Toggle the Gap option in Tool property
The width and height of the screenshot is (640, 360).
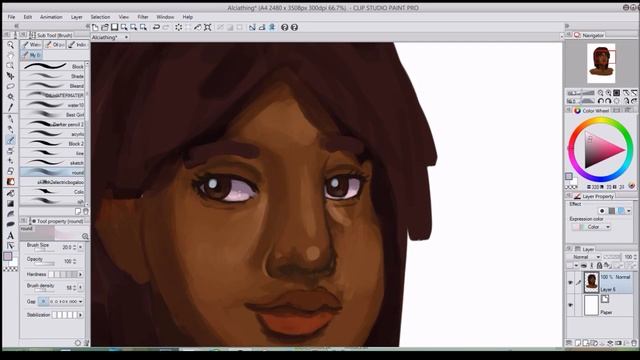42,302
